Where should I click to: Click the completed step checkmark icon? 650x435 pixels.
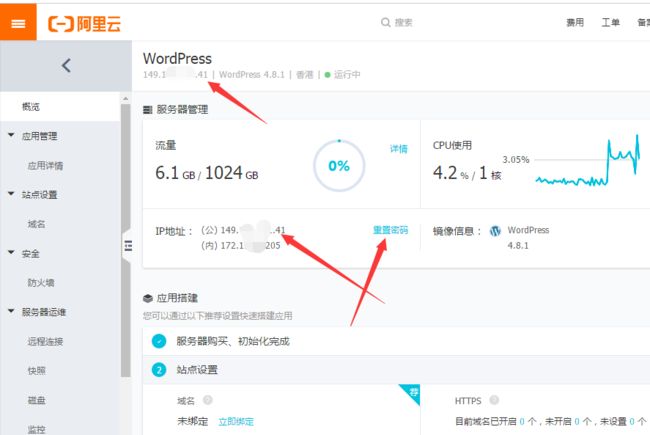pyautogui.click(x=159, y=341)
